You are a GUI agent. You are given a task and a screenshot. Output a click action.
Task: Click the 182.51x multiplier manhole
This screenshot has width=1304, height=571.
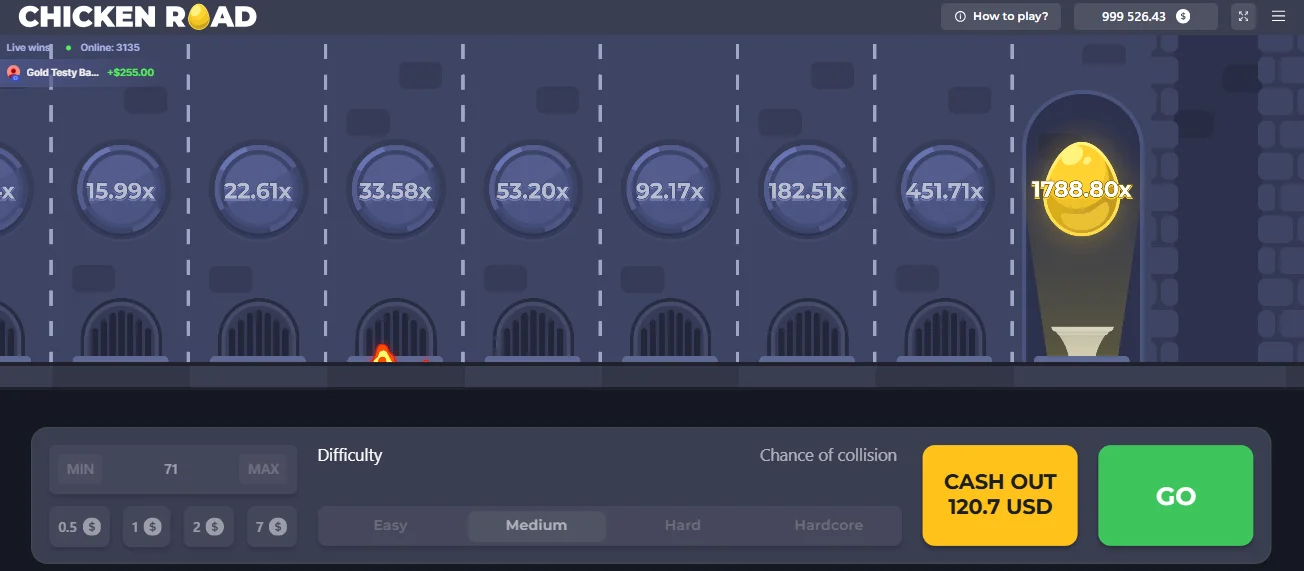click(x=807, y=190)
